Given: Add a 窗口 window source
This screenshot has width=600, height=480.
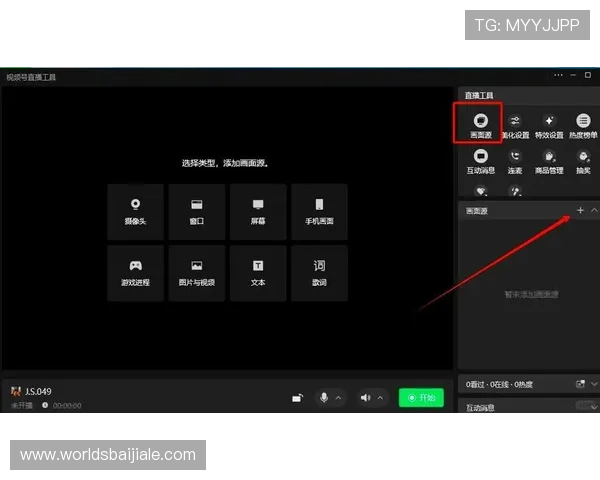Looking at the screenshot, I should pyautogui.click(x=197, y=211).
